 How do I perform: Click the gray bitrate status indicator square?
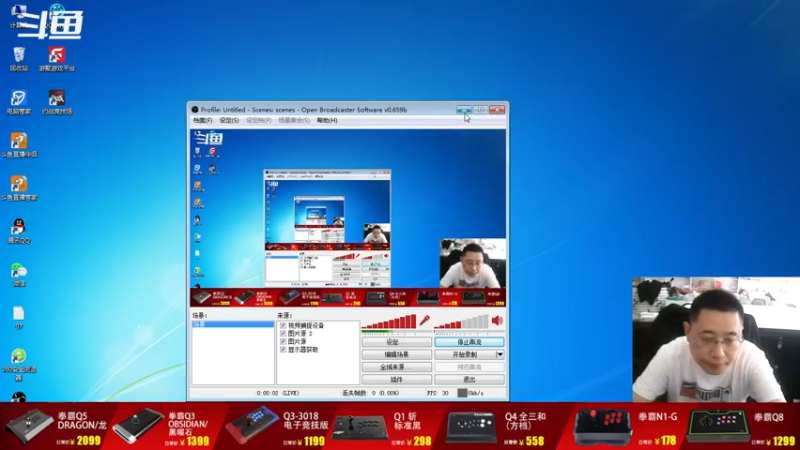tap(462, 393)
